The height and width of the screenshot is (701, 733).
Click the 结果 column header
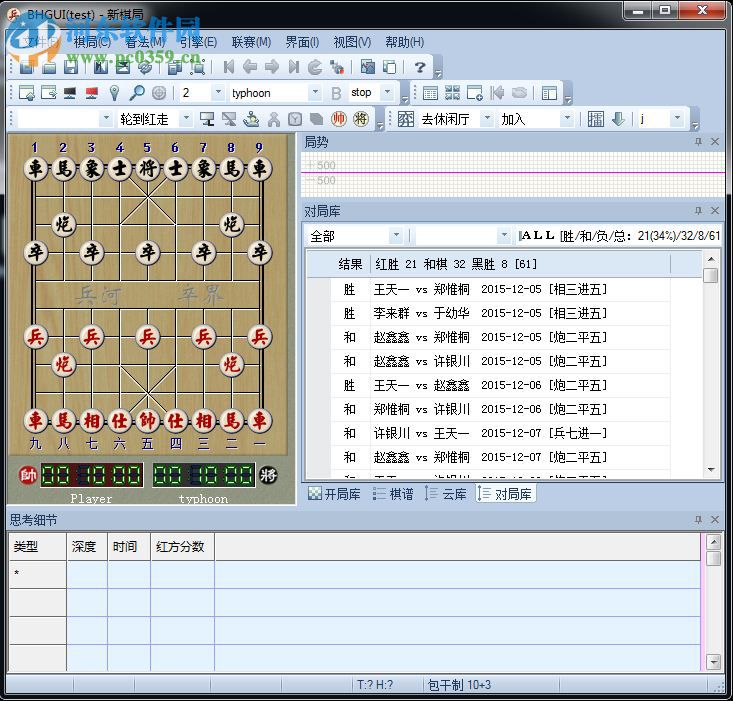[x=350, y=265]
